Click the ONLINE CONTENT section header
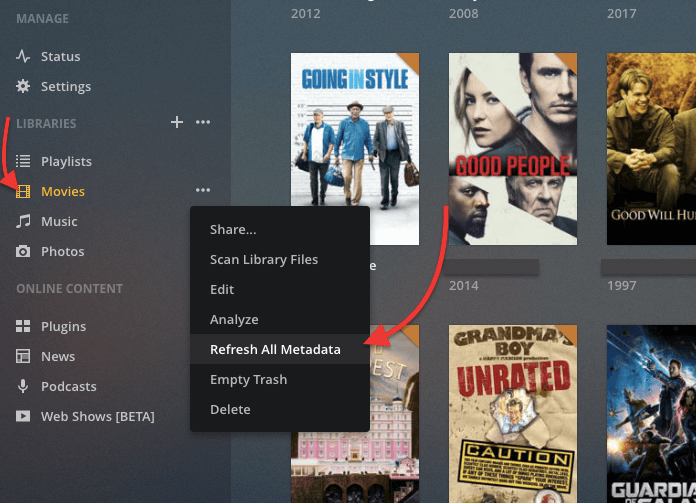This screenshot has height=503, width=696. tap(70, 289)
